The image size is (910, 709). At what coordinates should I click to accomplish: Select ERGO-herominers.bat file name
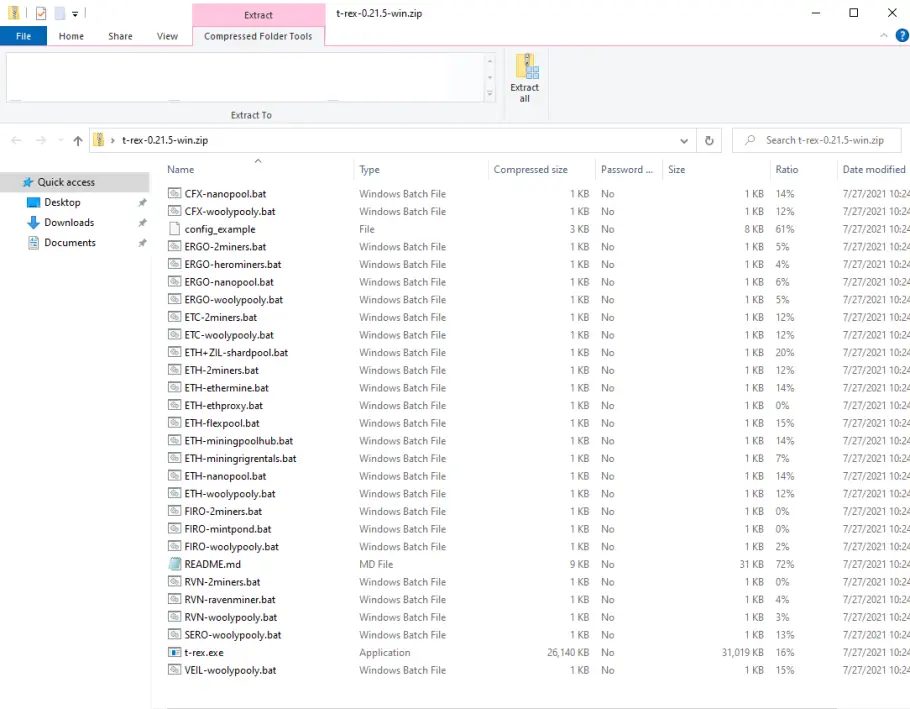coord(233,264)
